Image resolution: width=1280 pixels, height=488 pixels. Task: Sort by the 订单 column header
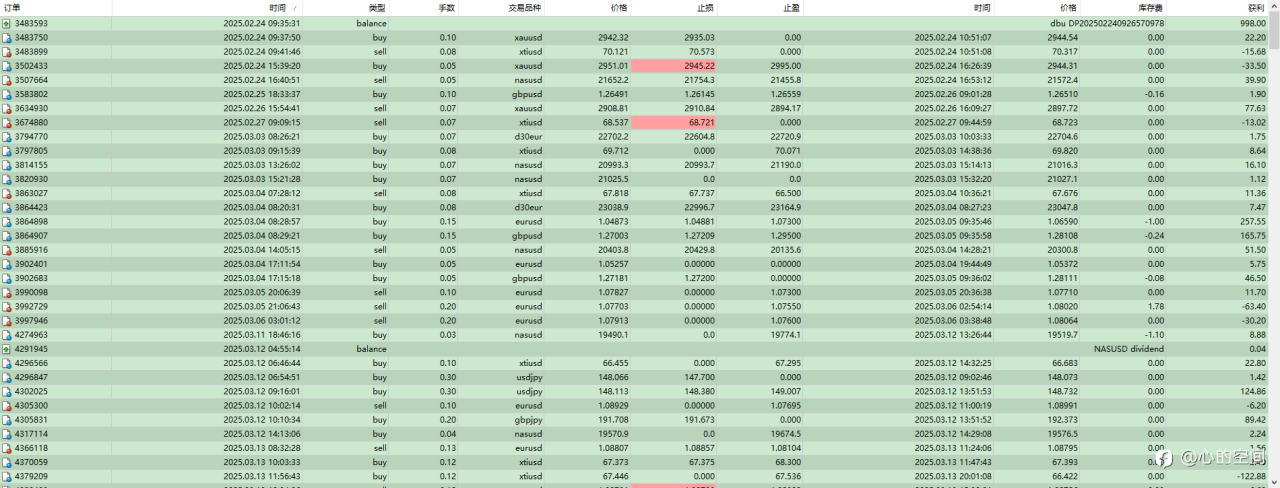coord(11,8)
